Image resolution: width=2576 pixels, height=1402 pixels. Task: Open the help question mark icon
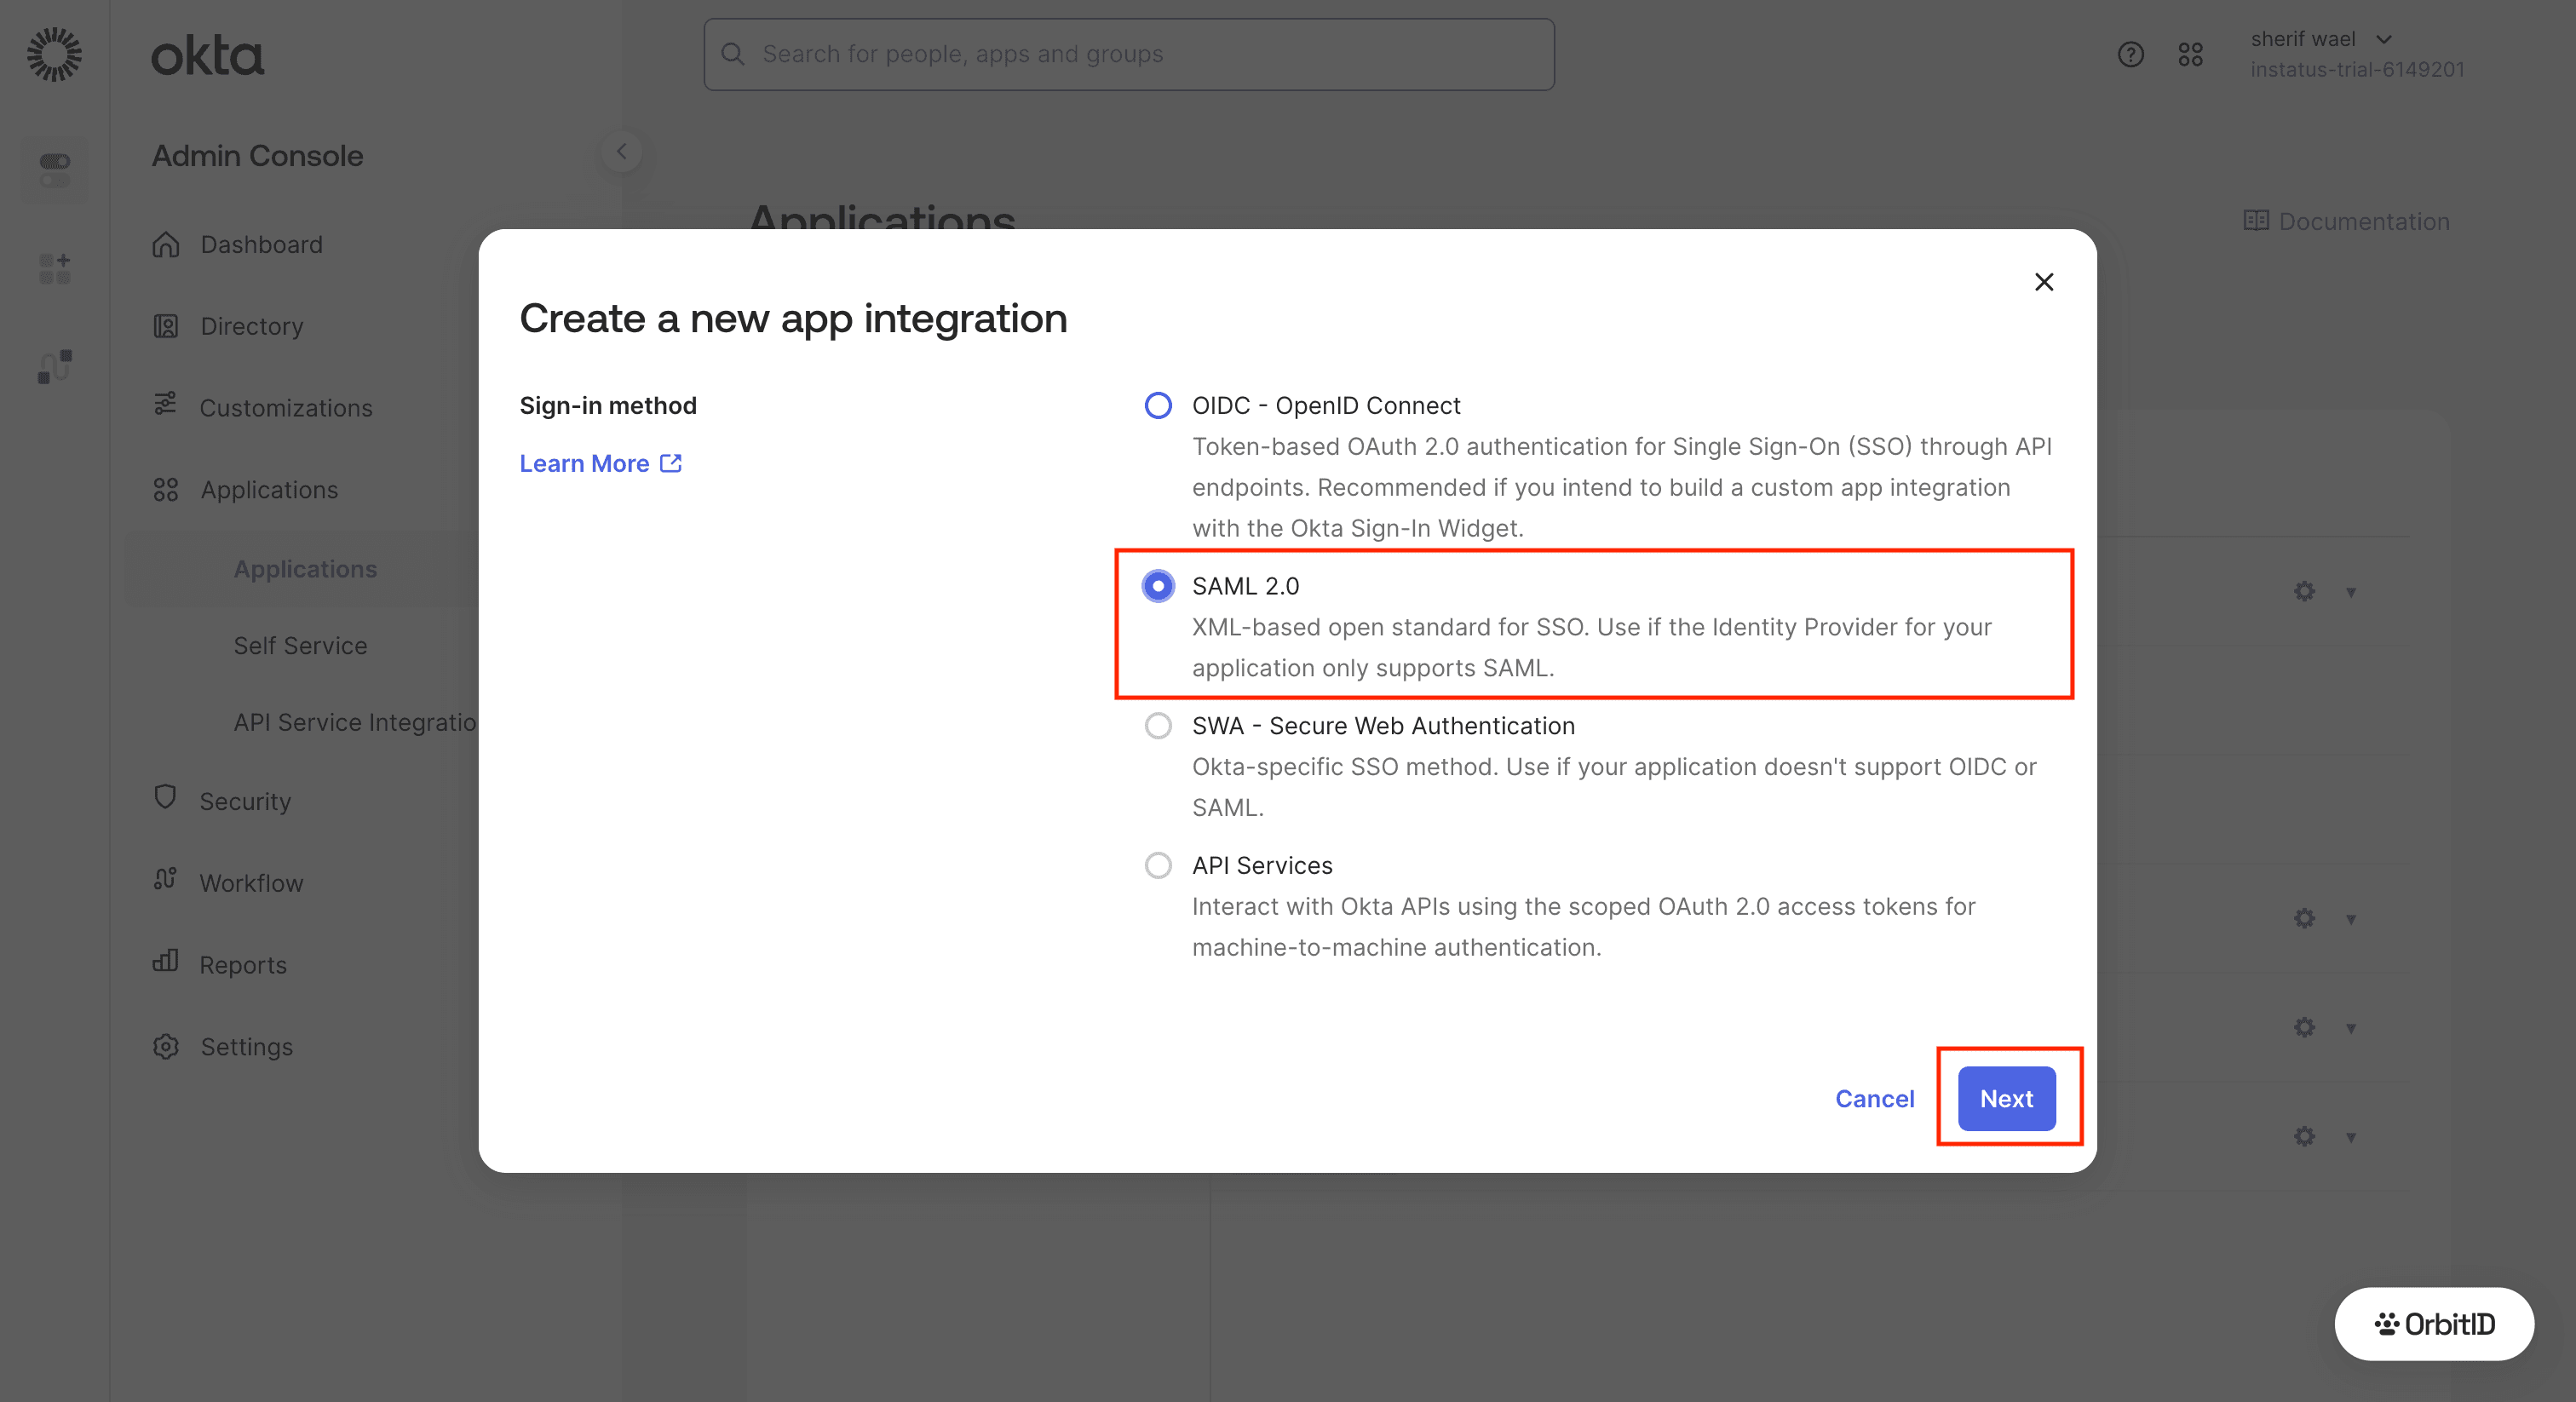(2130, 54)
